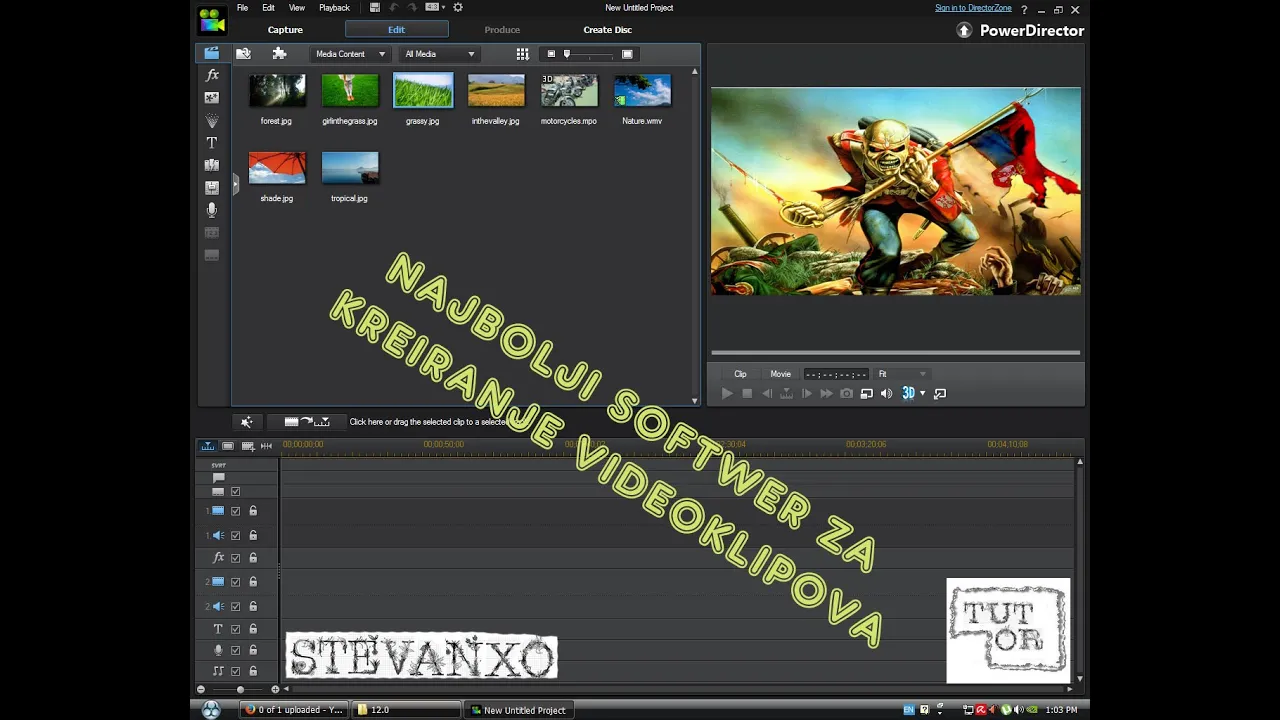Open the Voice-Over Recording Room microphone

coord(212,210)
